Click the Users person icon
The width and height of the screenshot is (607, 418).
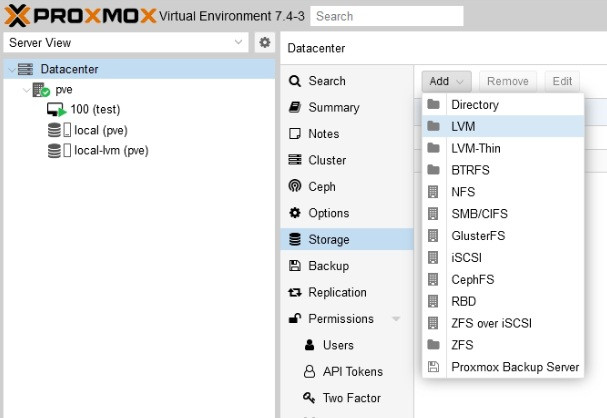309,344
